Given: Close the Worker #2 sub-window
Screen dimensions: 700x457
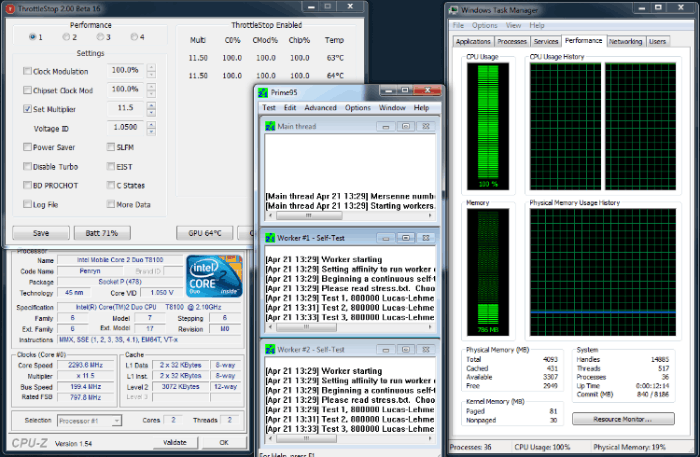Looking at the screenshot, I should [425, 349].
